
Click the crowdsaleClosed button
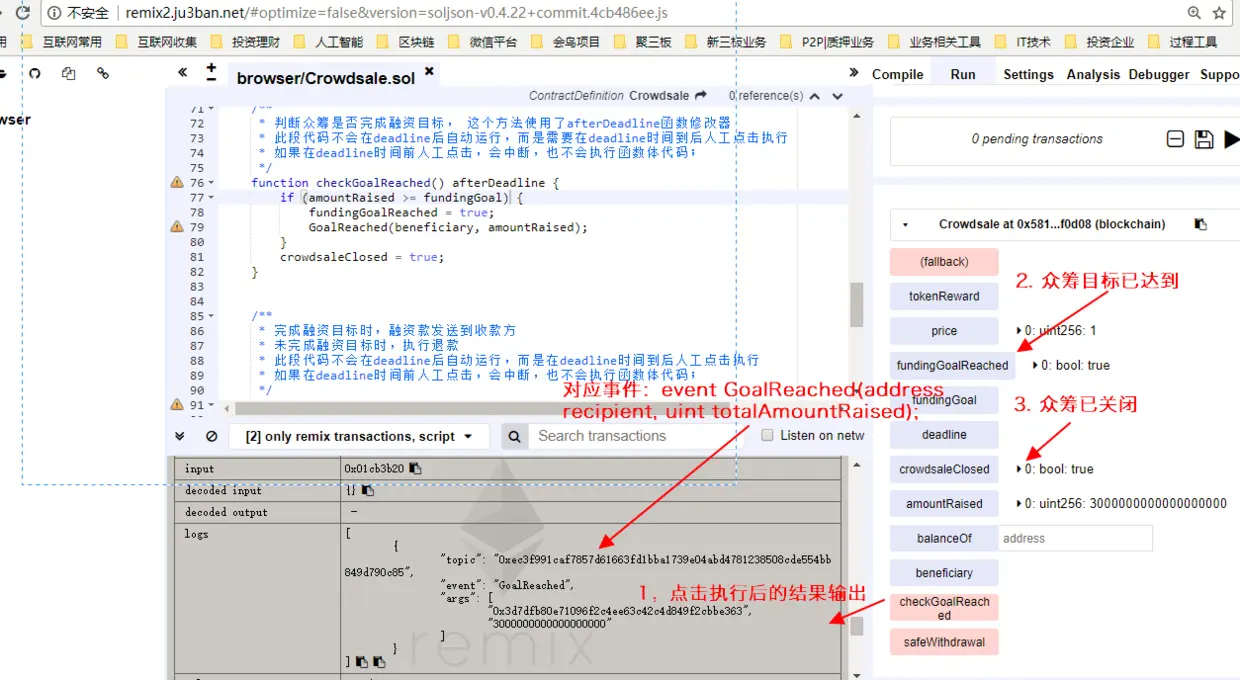pyautogui.click(x=944, y=469)
